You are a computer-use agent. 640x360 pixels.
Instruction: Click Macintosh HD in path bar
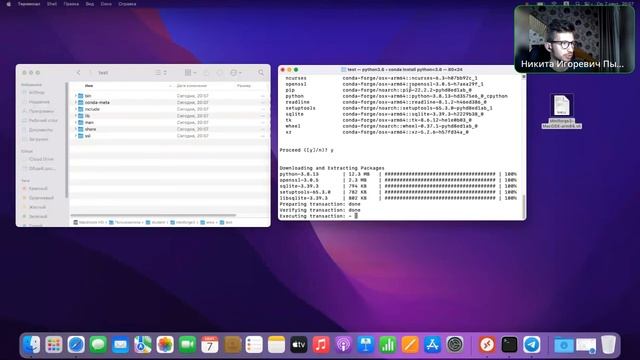[x=89, y=222]
